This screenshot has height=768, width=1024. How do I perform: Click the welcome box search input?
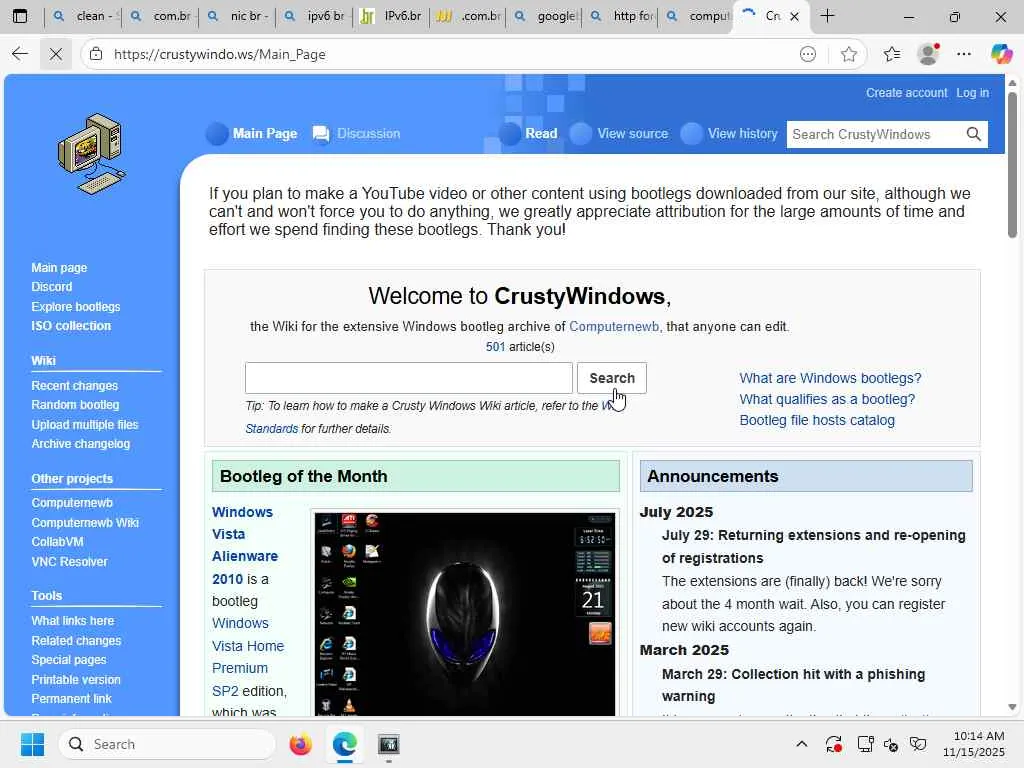(409, 378)
